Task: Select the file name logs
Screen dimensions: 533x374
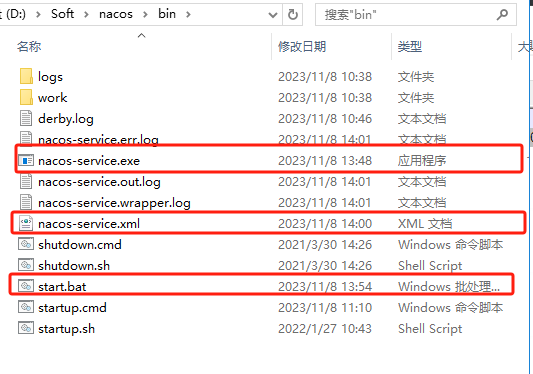Action: [x=50, y=77]
